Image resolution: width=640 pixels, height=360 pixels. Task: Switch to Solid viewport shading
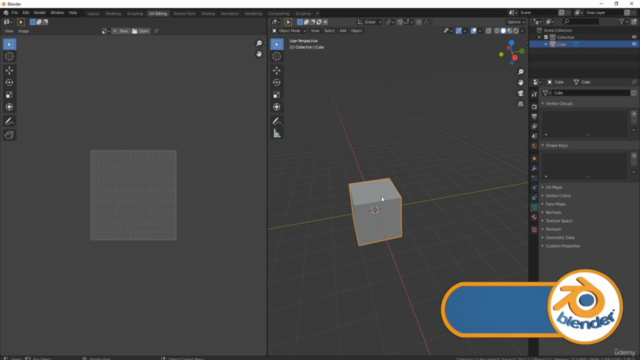pyautogui.click(x=503, y=31)
